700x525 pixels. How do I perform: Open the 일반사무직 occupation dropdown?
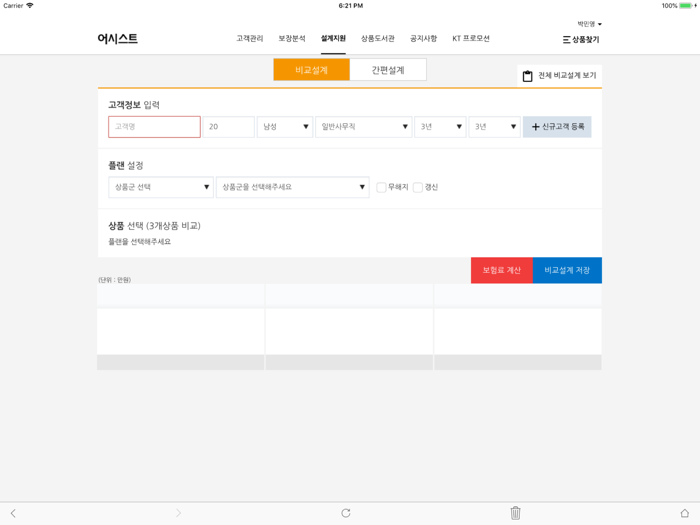click(x=363, y=127)
